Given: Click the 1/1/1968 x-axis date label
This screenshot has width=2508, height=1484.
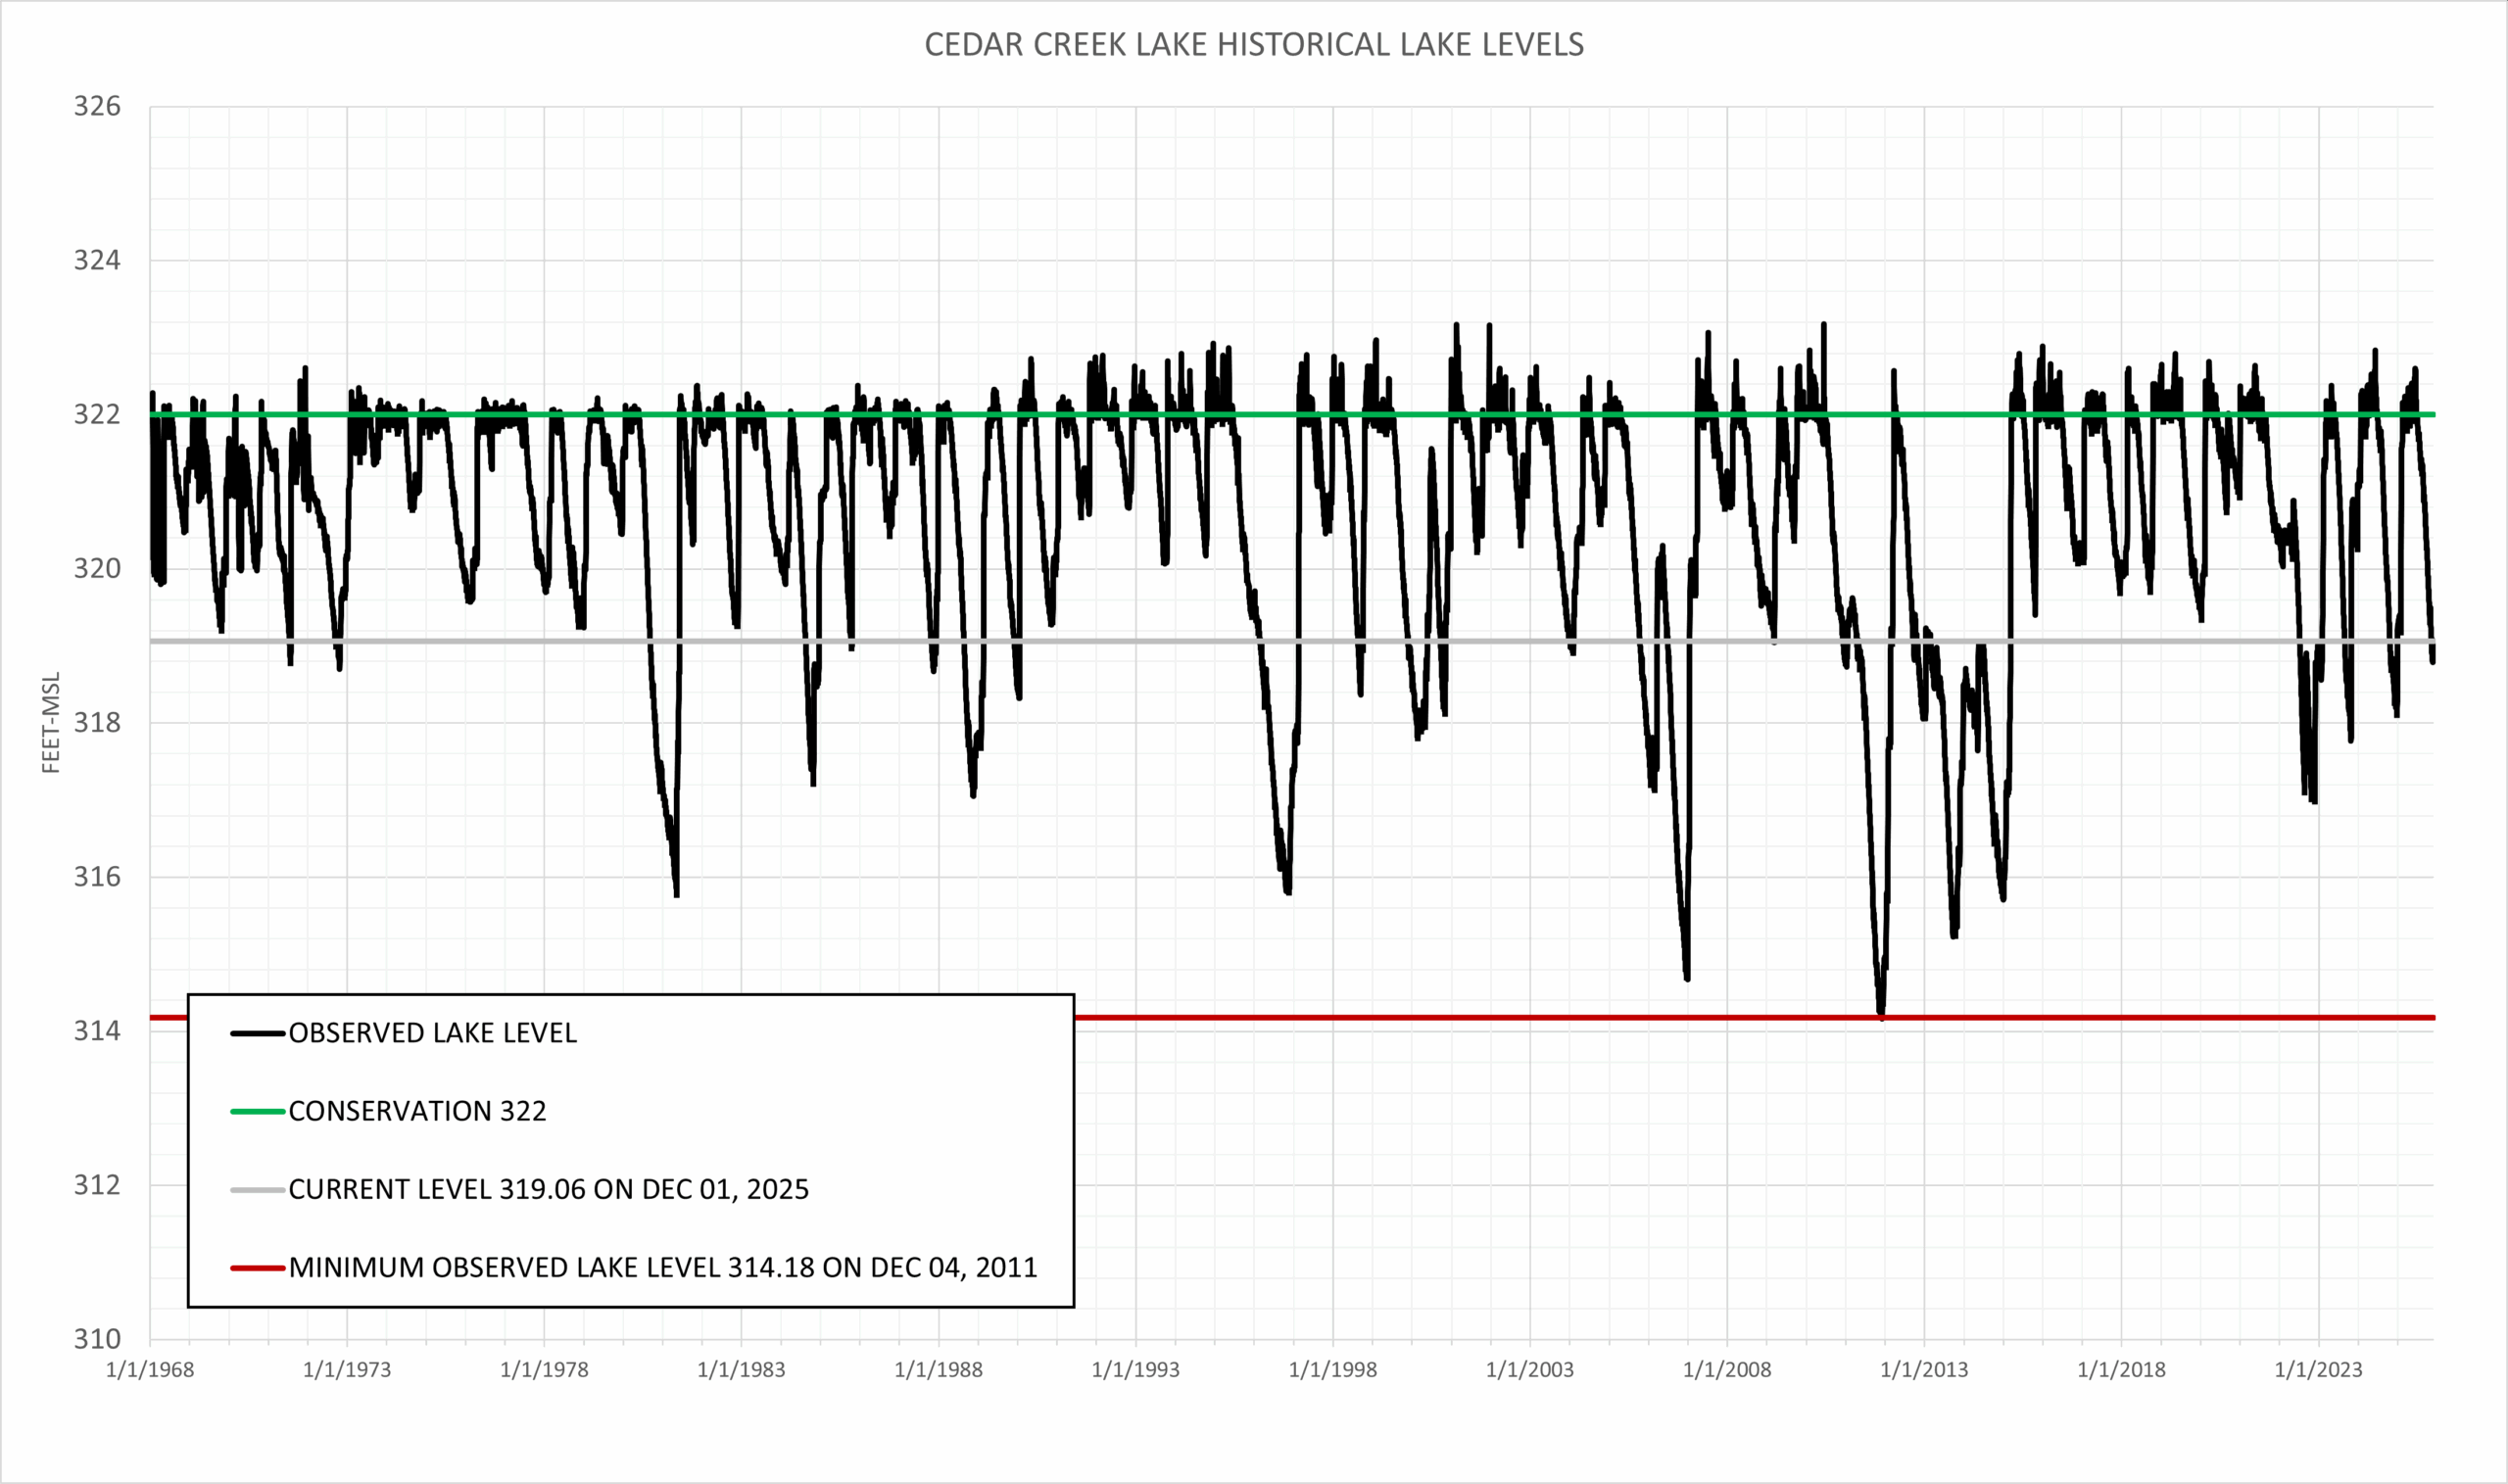Looking at the screenshot, I should pyautogui.click(x=150, y=1370).
